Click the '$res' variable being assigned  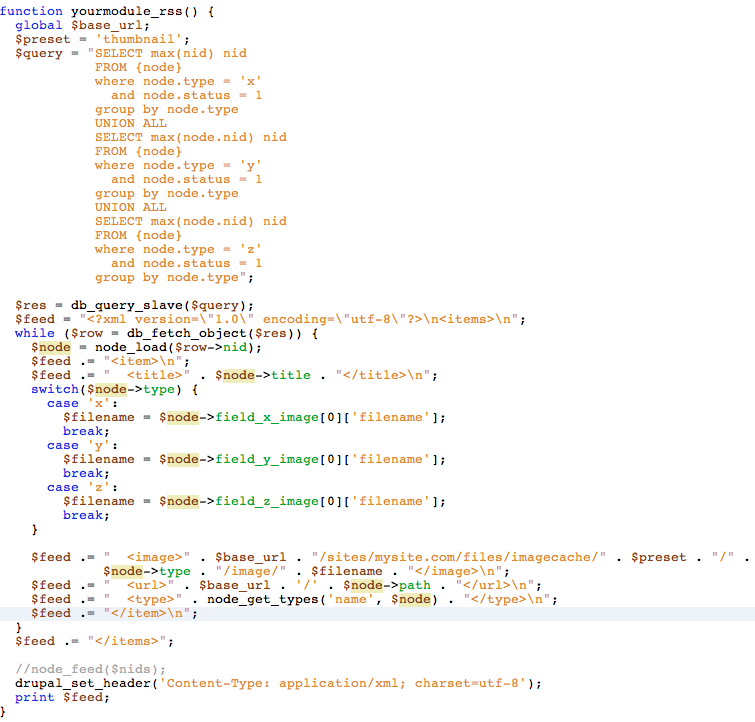[31, 305]
